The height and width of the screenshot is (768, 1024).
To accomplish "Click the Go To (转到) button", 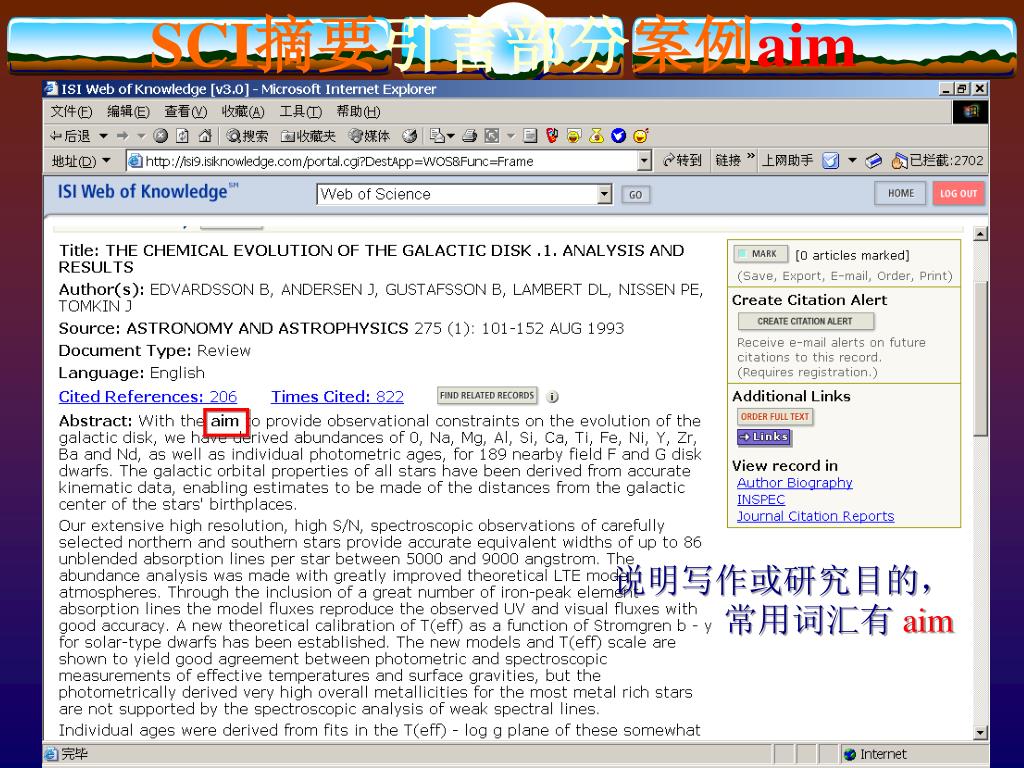I will (682, 161).
